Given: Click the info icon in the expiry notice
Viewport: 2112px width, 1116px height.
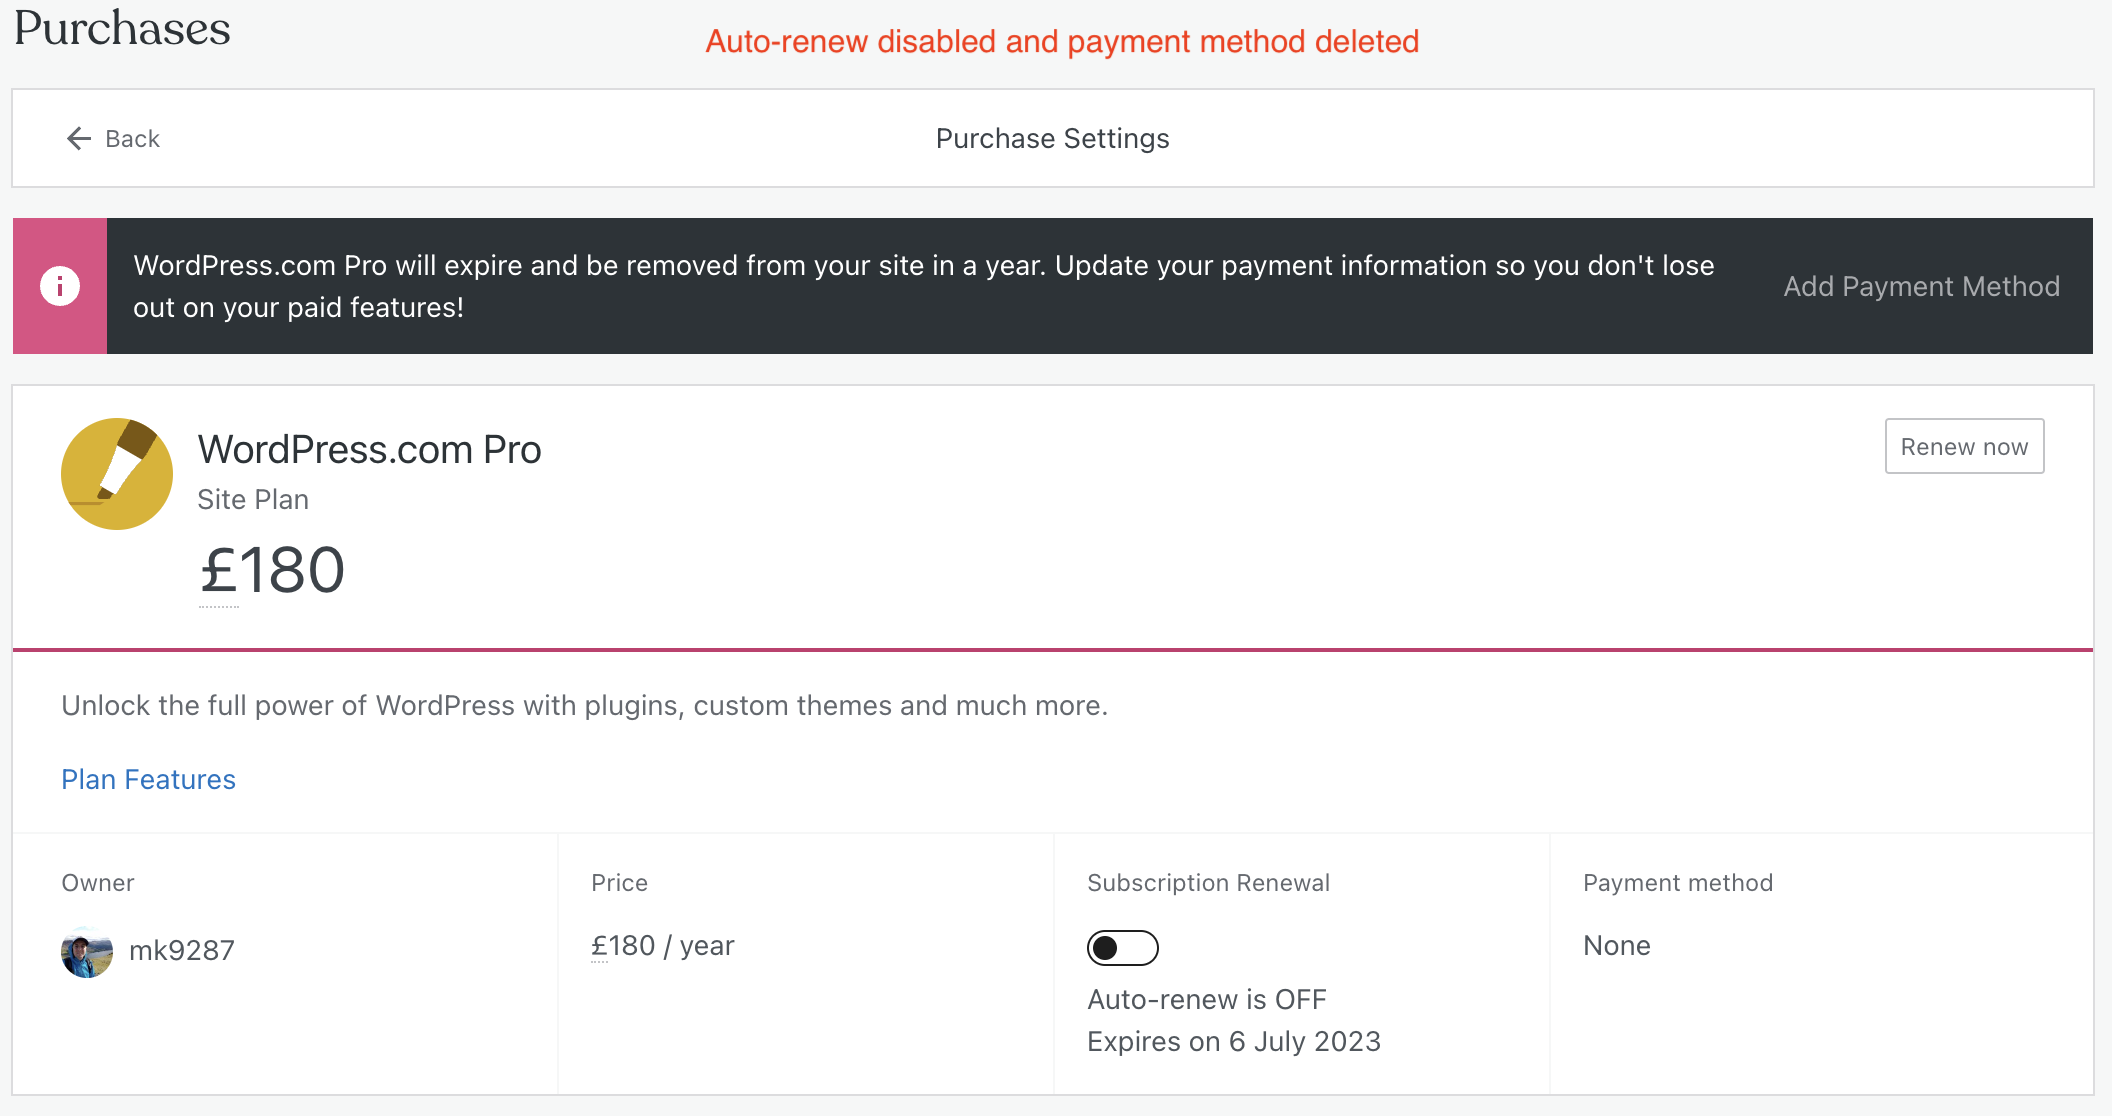Looking at the screenshot, I should pos(60,286).
